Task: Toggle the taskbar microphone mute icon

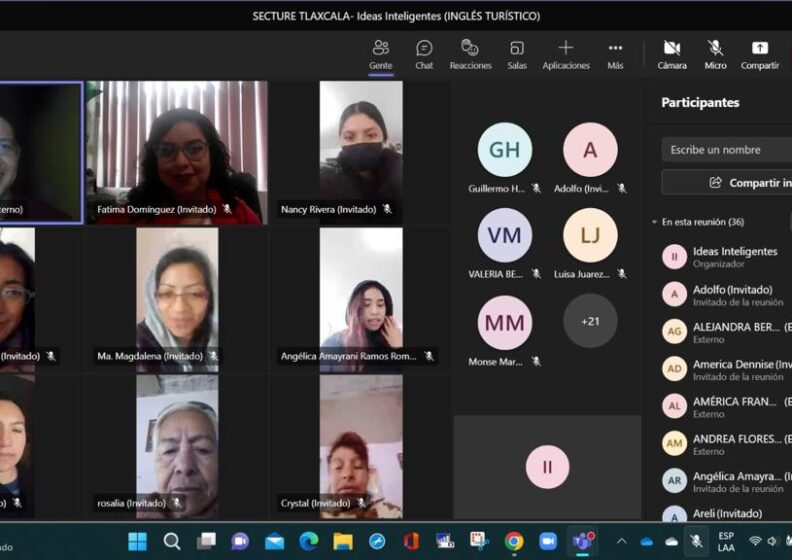Action: pyautogui.click(x=696, y=541)
